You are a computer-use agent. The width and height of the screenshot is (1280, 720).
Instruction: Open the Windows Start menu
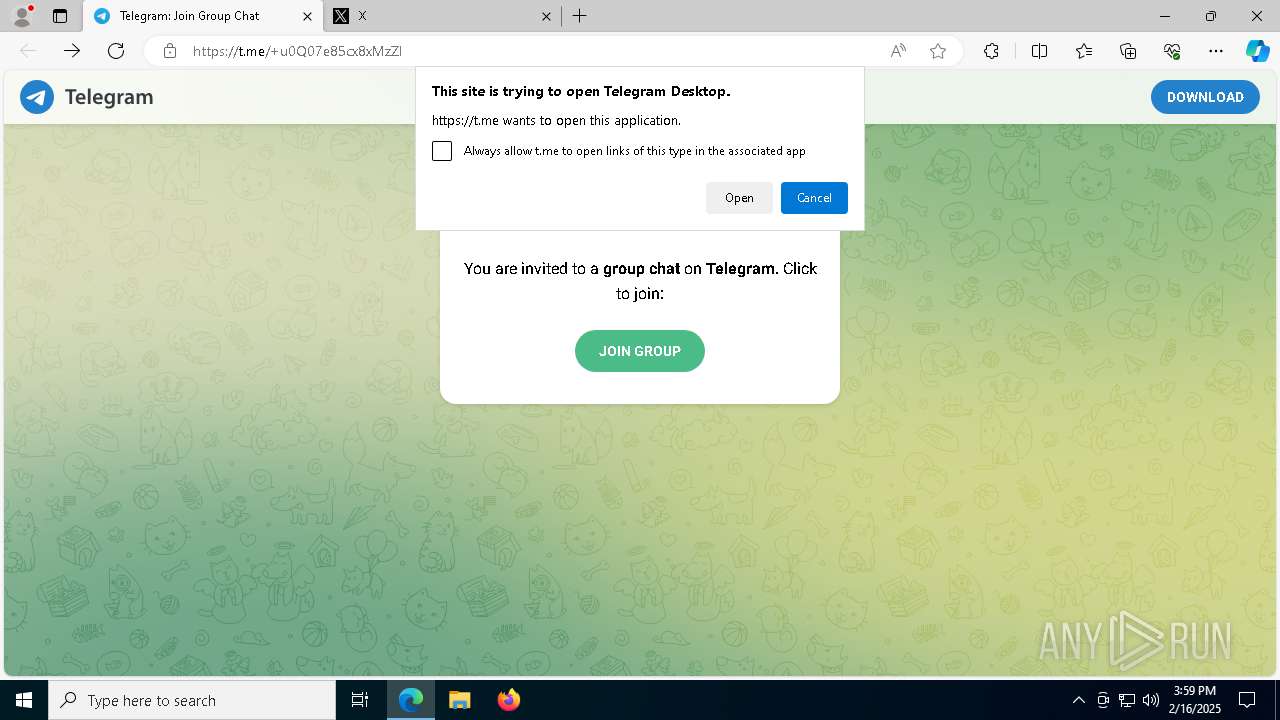24,700
